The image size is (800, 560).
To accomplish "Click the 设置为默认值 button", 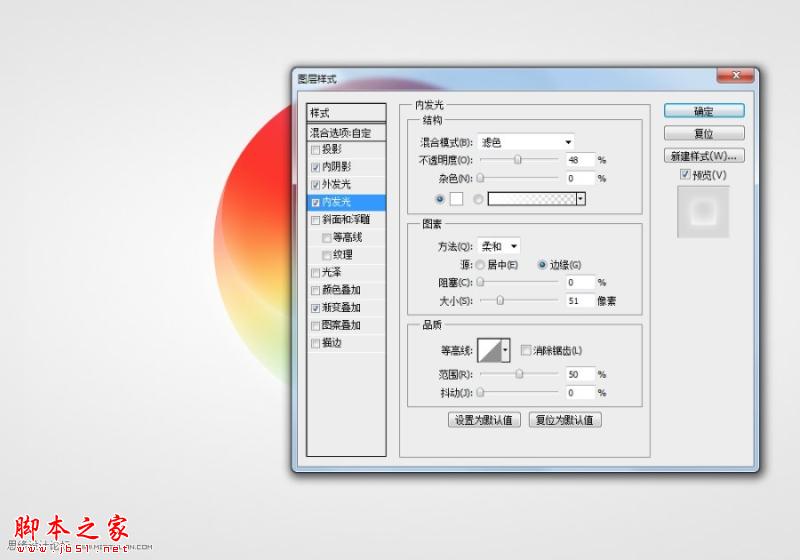I will [x=484, y=420].
